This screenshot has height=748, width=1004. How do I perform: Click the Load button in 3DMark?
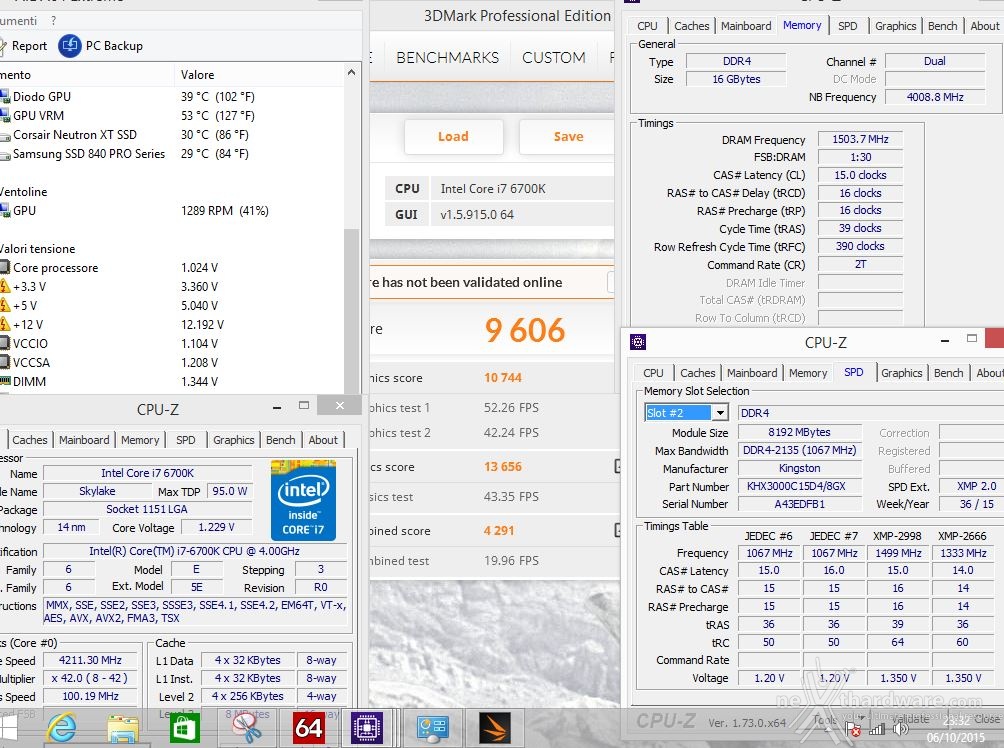[453, 136]
